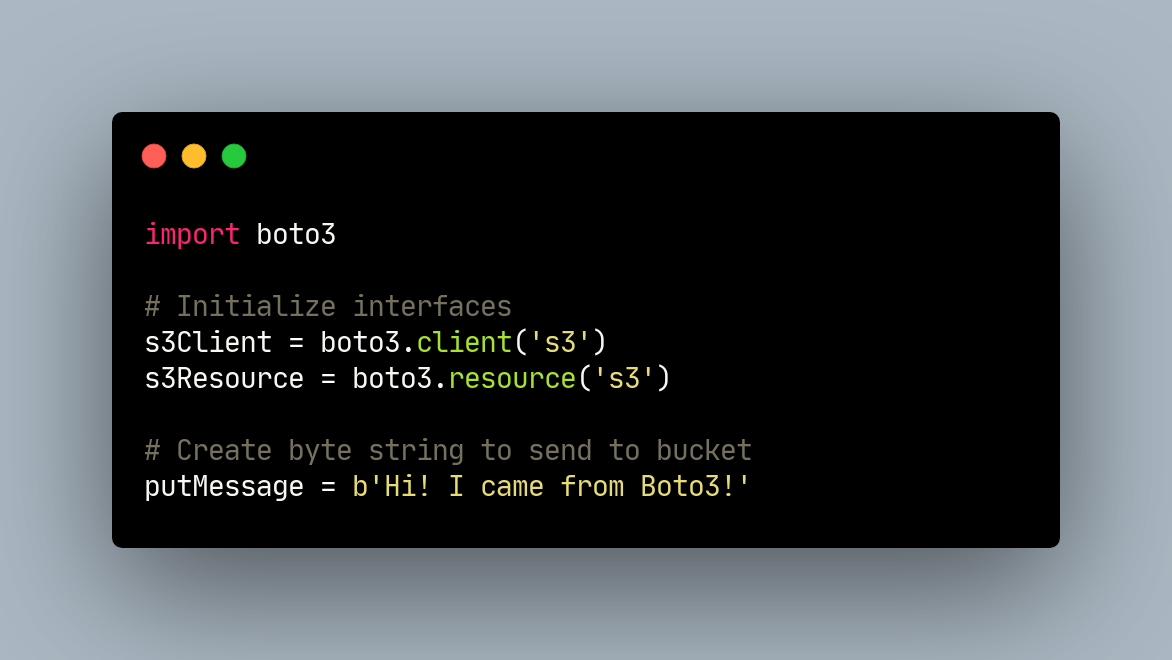Click boto3 on the import line
Screen dimensions: 1172x660
coord(296,235)
